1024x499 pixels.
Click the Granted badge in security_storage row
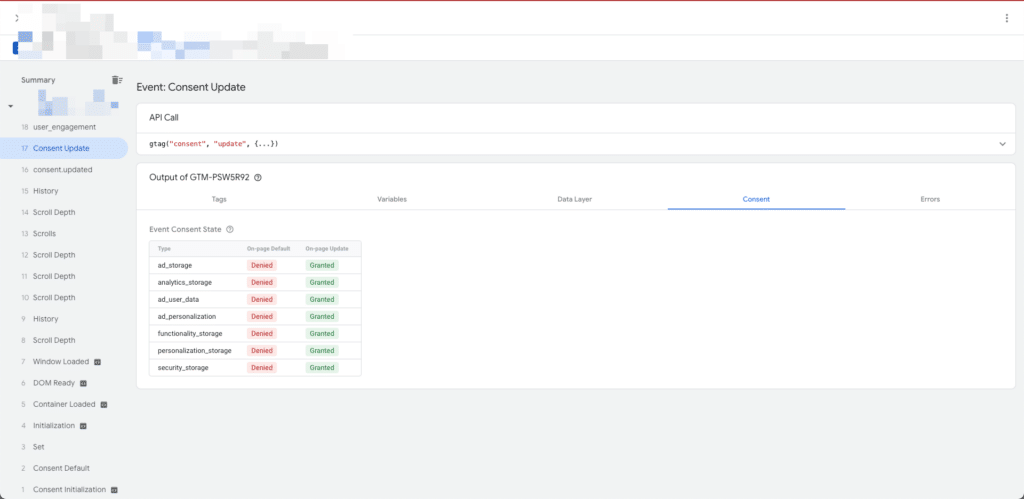(x=322, y=368)
